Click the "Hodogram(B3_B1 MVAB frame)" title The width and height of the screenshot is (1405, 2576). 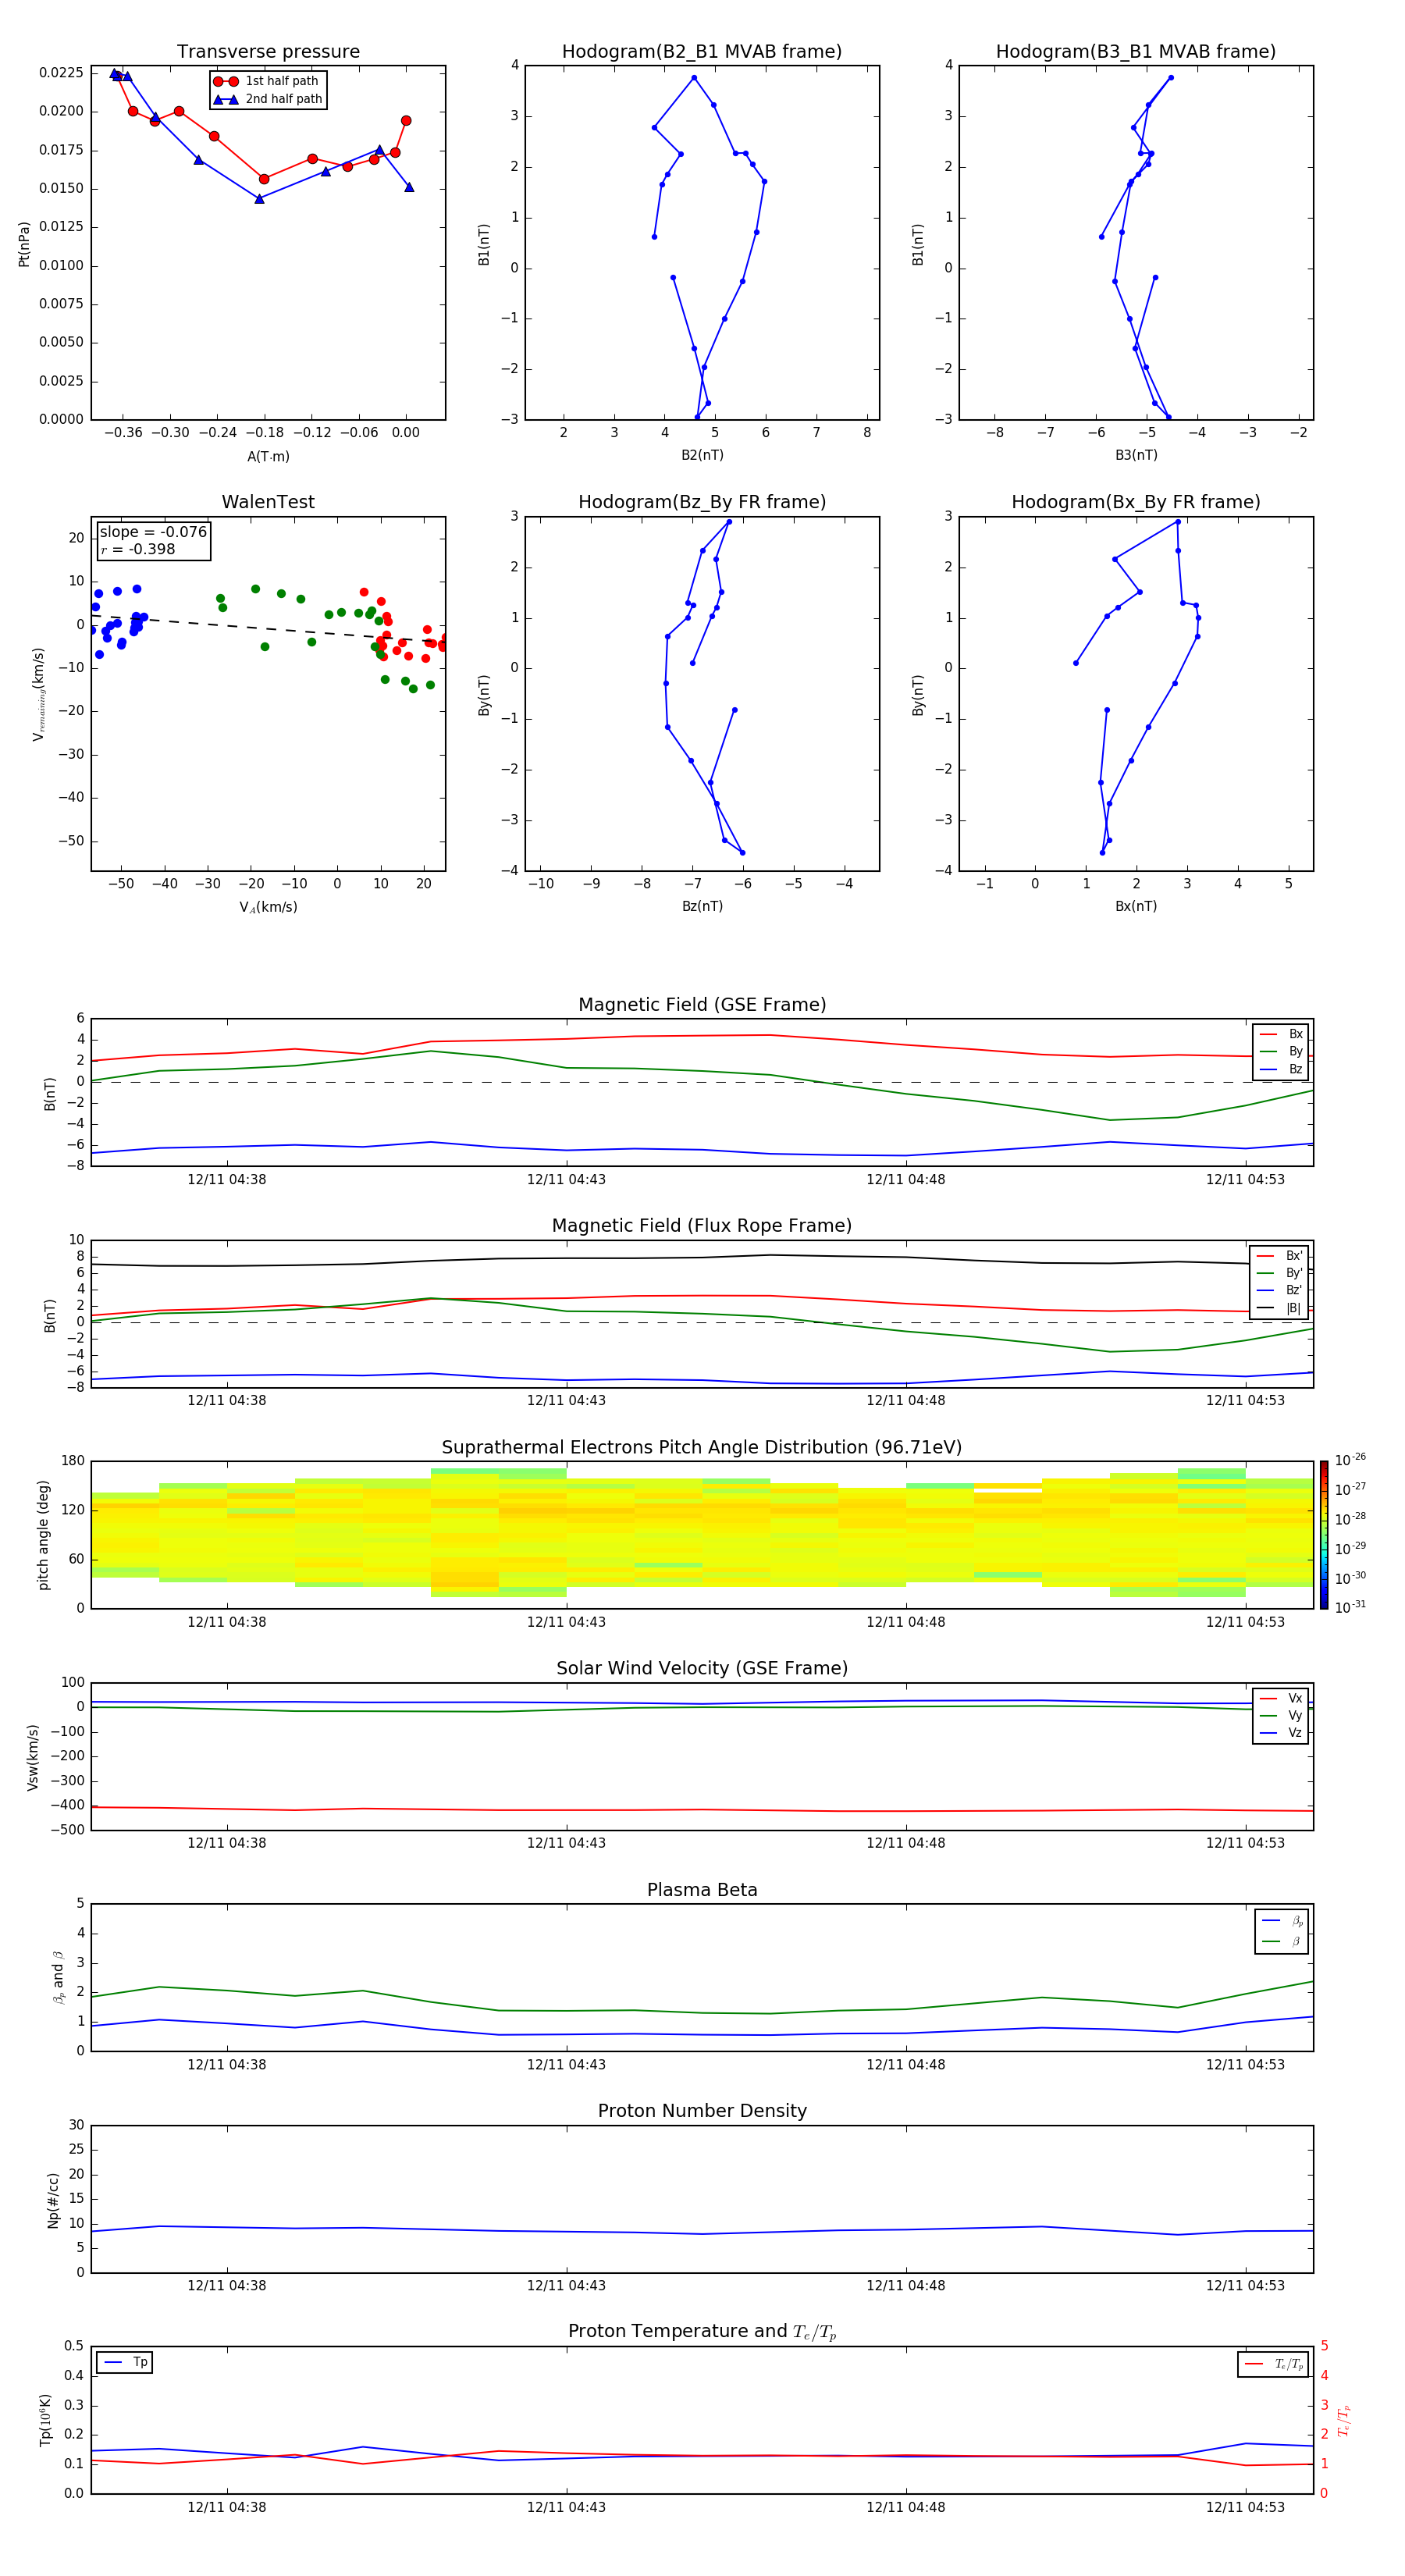1136,52
